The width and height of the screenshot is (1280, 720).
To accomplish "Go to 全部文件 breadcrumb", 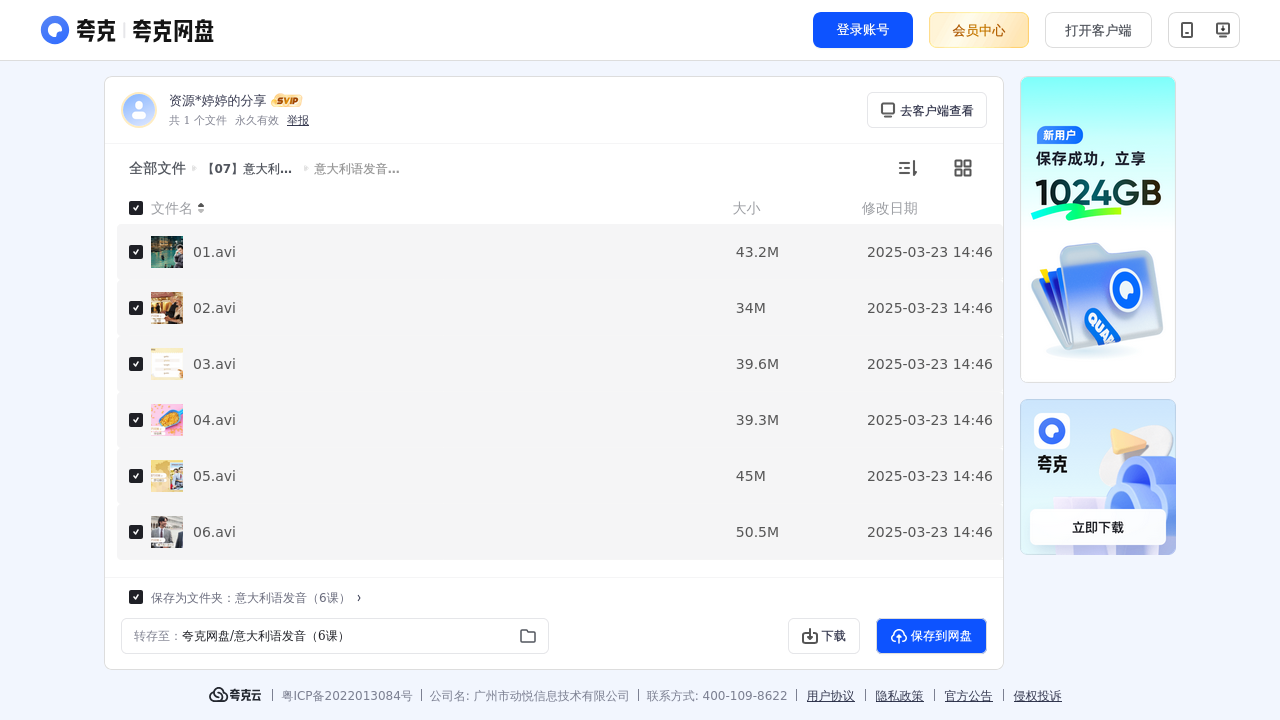I will 157,168.
